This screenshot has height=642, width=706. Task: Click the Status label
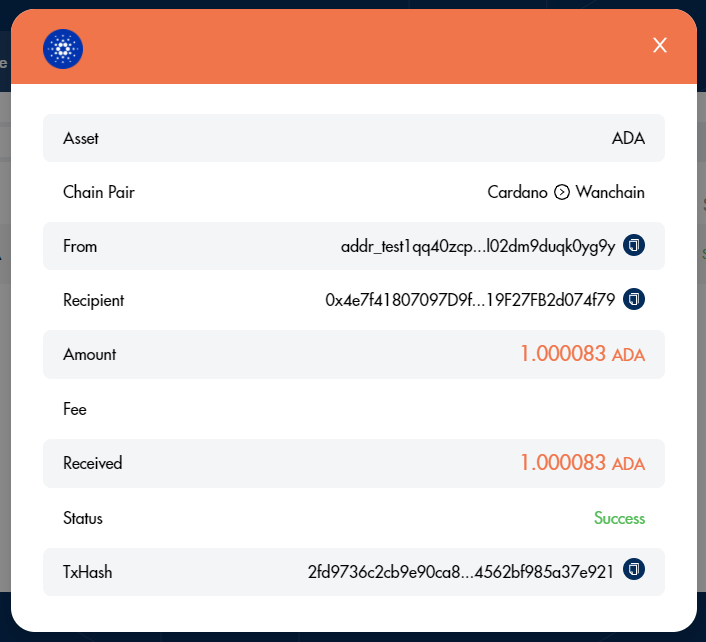83,518
